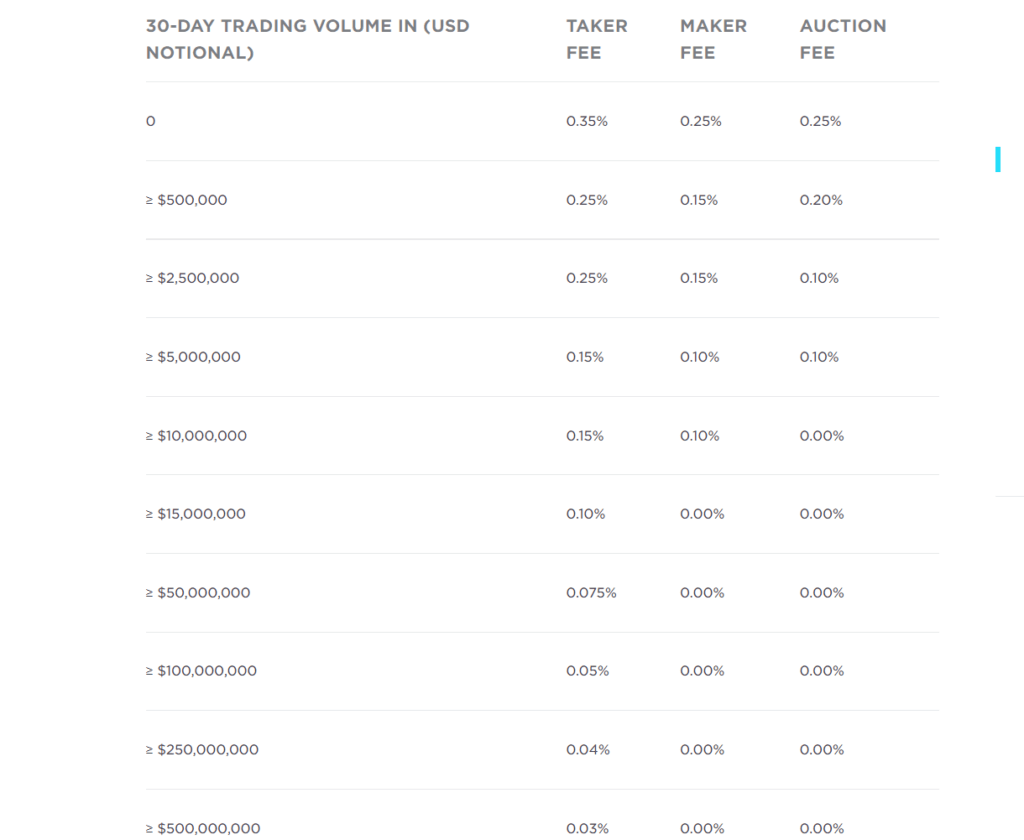Select the ≥ $5,000,000 volume tier
The height and width of the screenshot is (840, 1024).
coord(193,357)
